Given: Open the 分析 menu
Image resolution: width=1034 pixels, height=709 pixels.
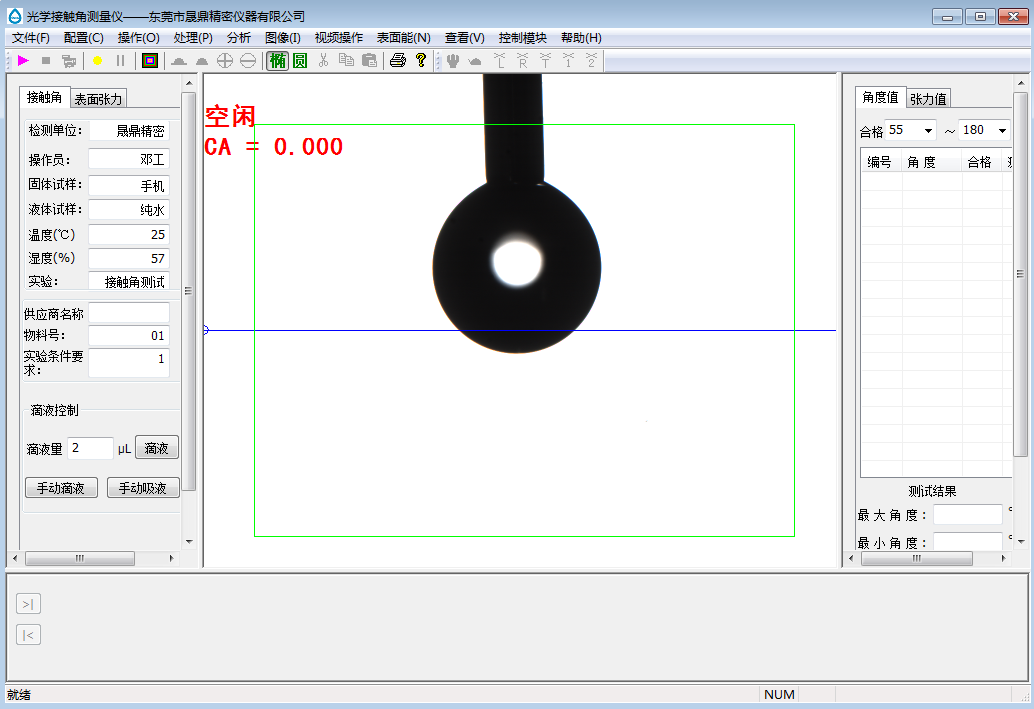Looking at the screenshot, I should pos(239,38).
